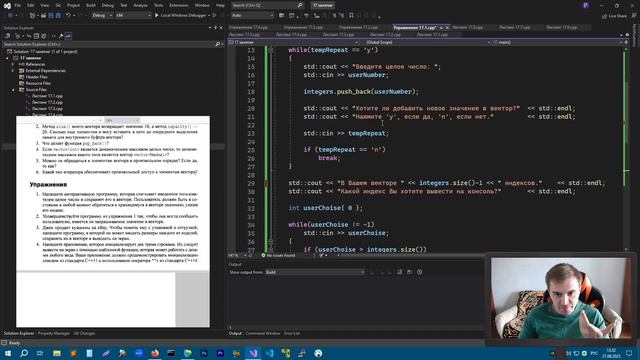Screen dimensions: 640x360
Task: Click the system clock in the taskbar
Action: point(611,353)
